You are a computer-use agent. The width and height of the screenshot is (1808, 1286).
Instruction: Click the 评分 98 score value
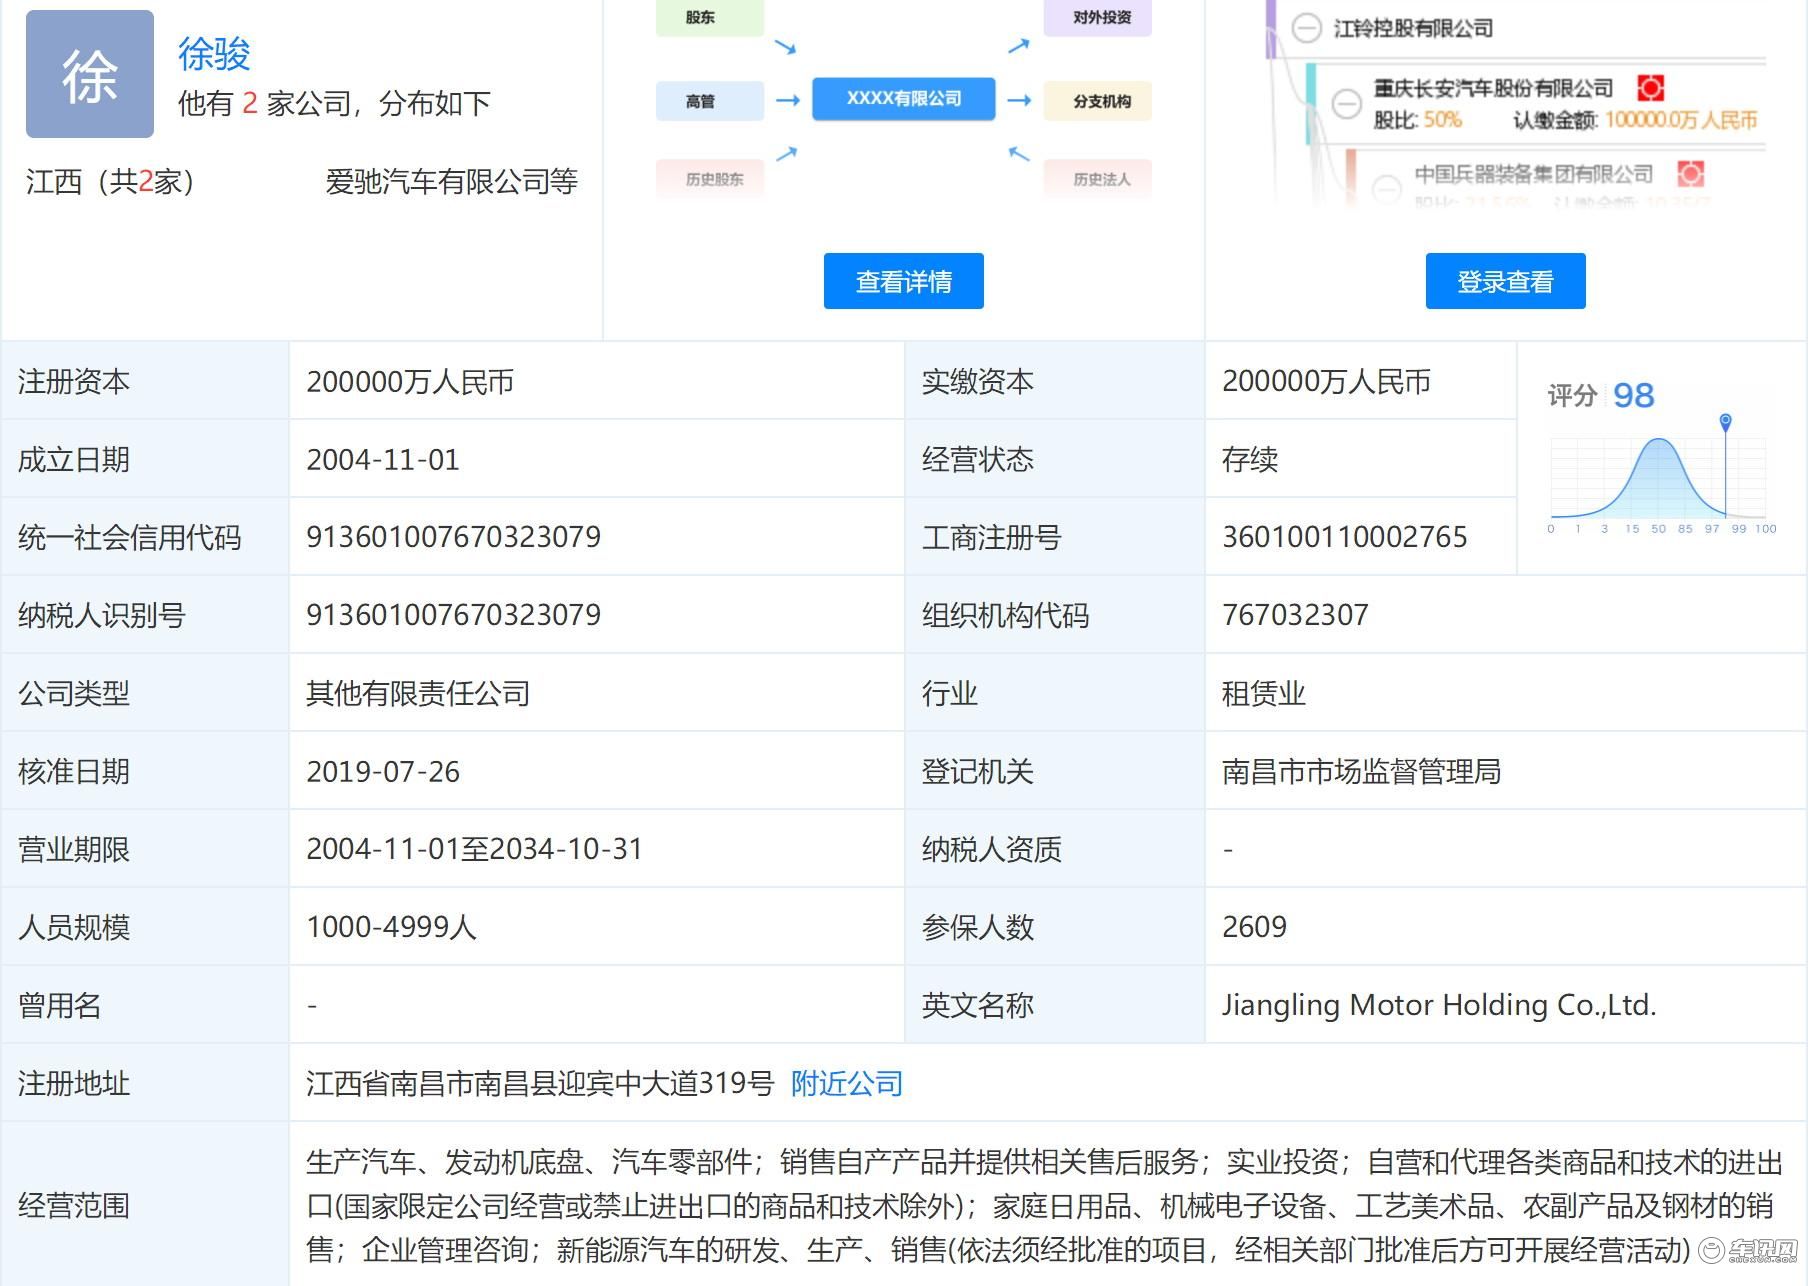point(1634,396)
